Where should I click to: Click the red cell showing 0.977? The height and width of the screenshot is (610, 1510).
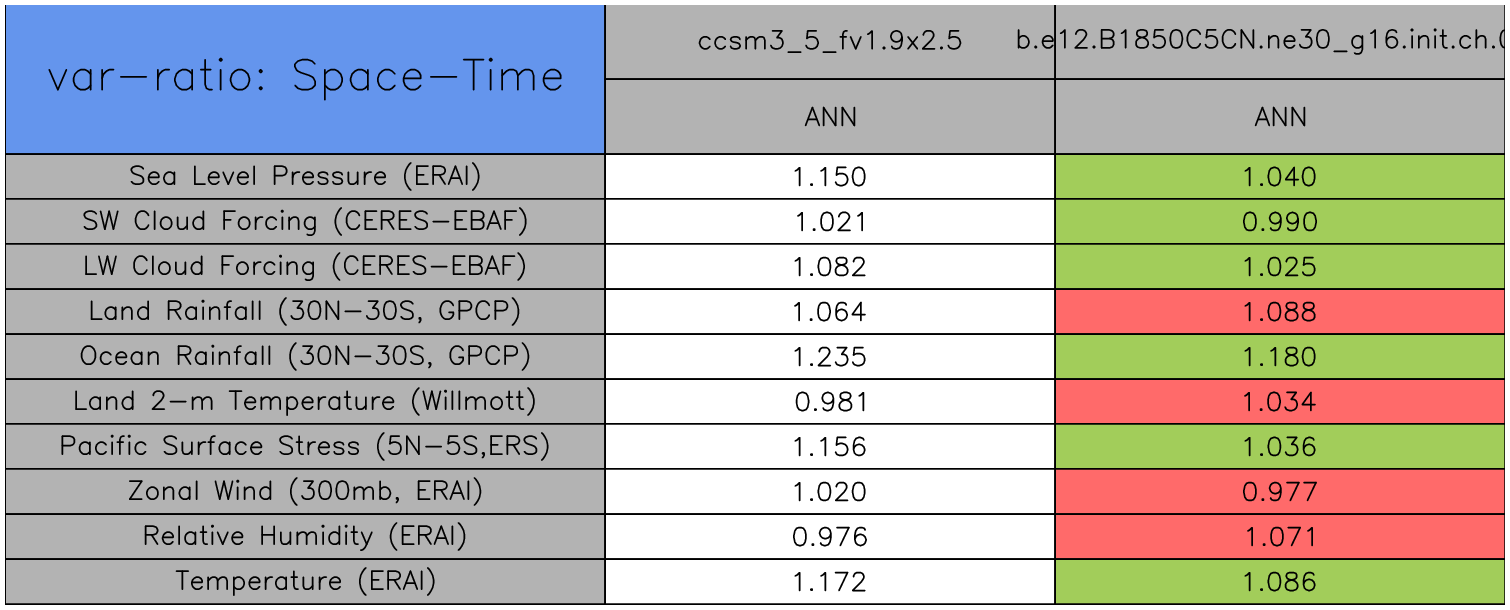coord(1280,492)
